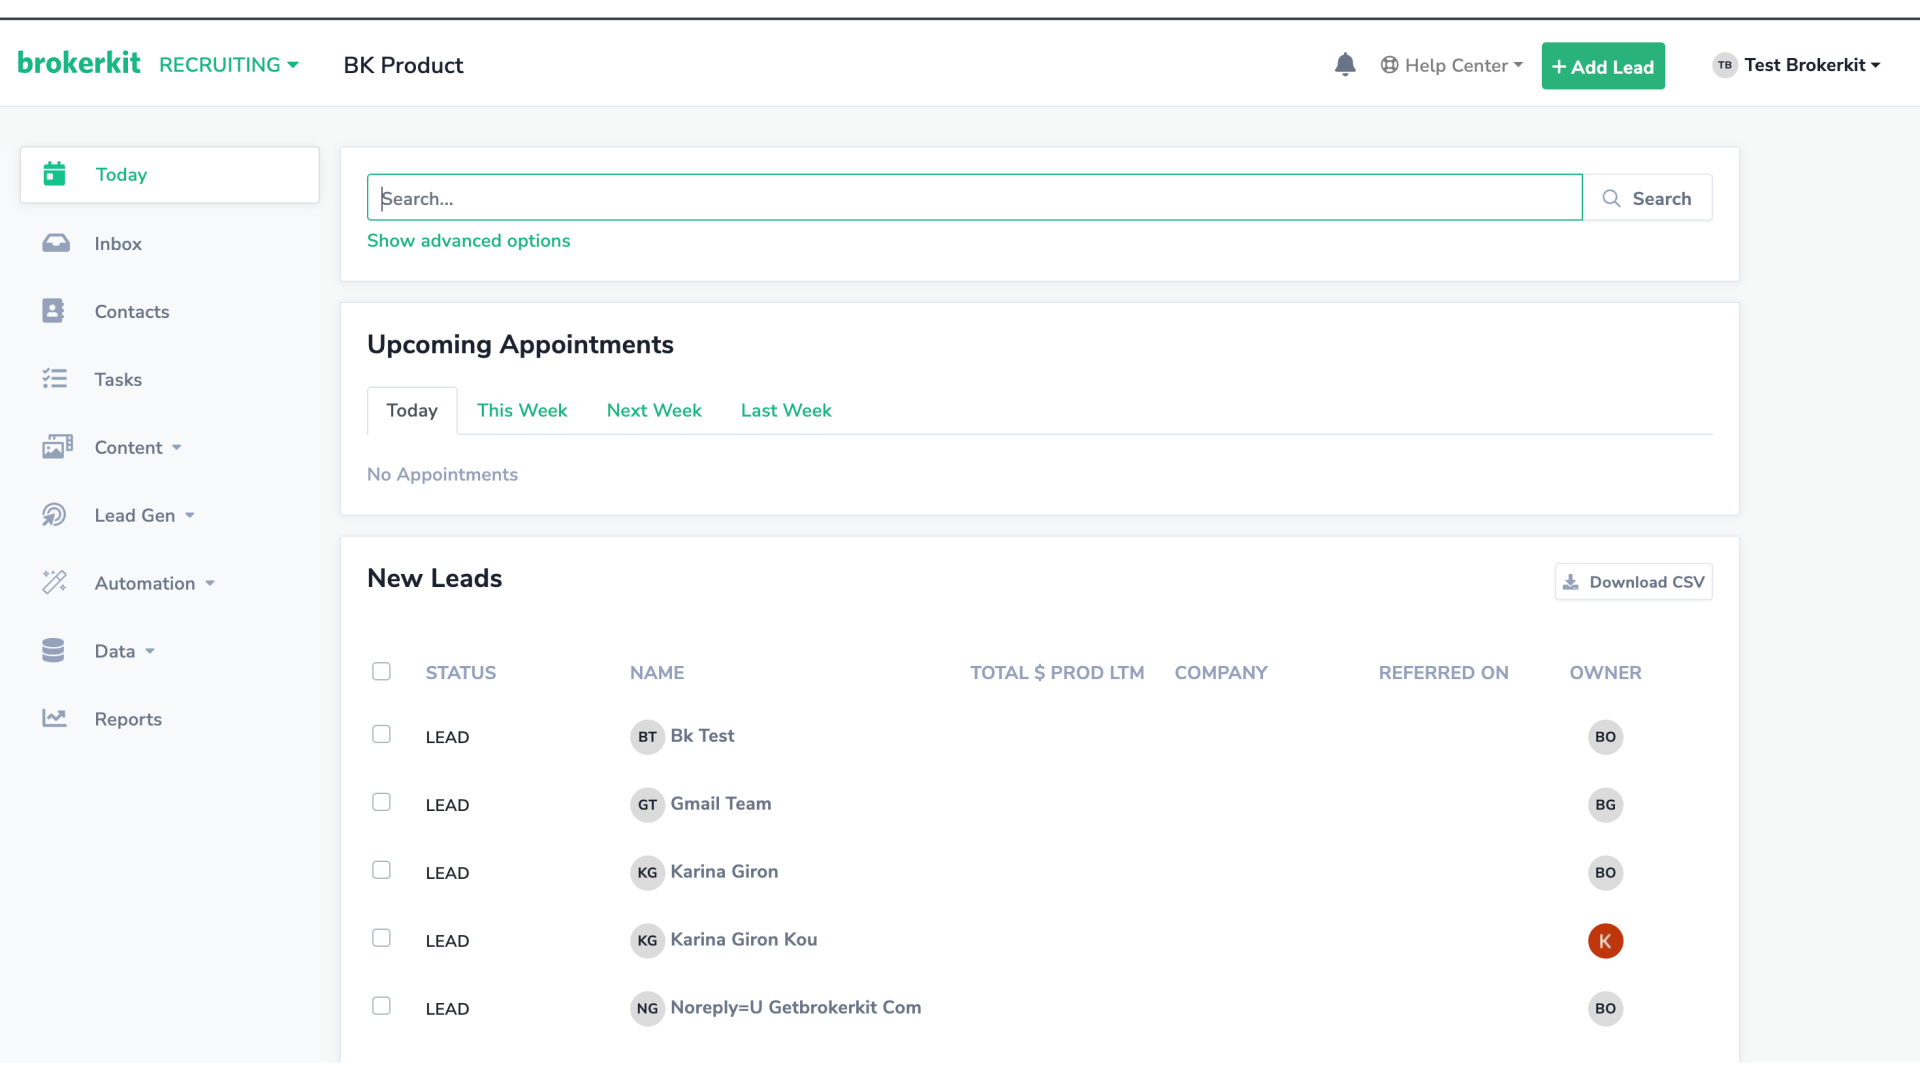Open Contacts via its address book icon
This screenshot has height=1080, width=1920.
click(x=54, y=311)
